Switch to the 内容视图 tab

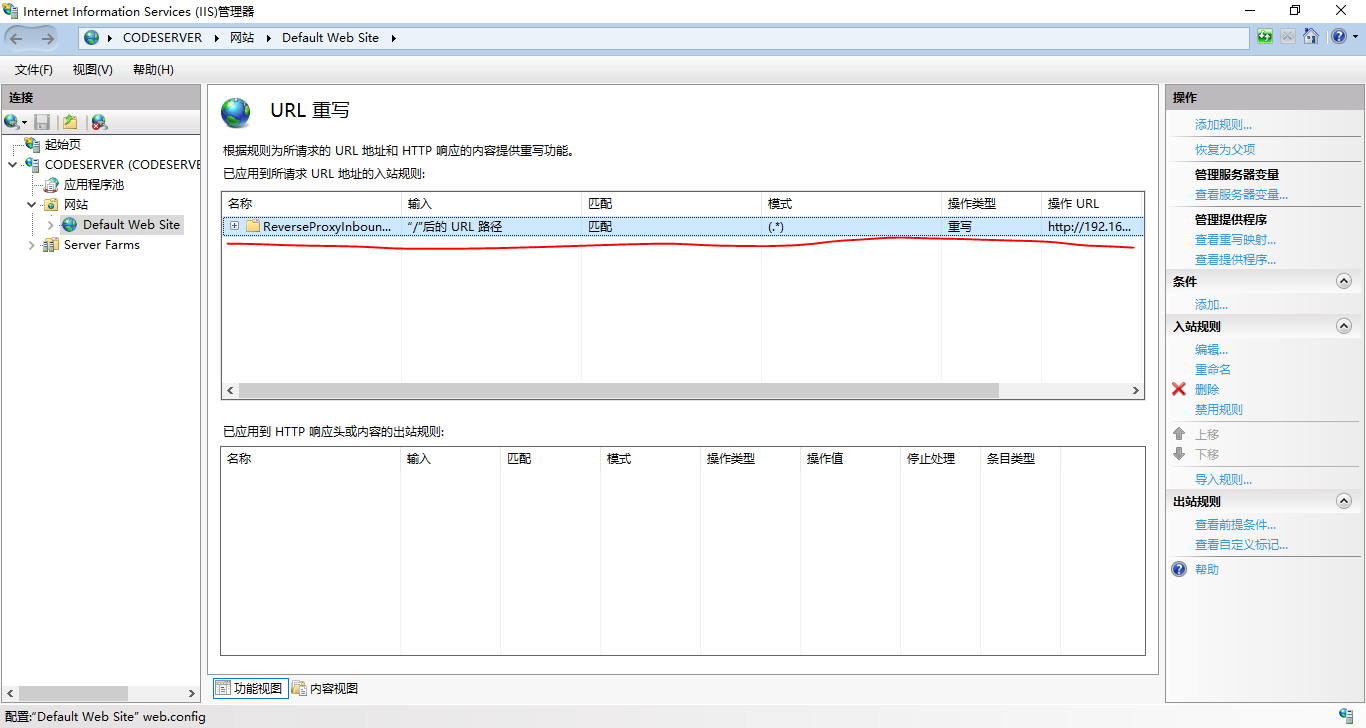click(x=325, y=688)
